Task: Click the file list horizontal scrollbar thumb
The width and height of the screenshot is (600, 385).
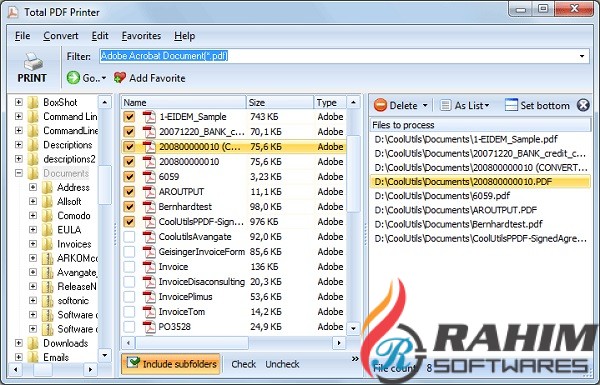Action: pos(192,343)
